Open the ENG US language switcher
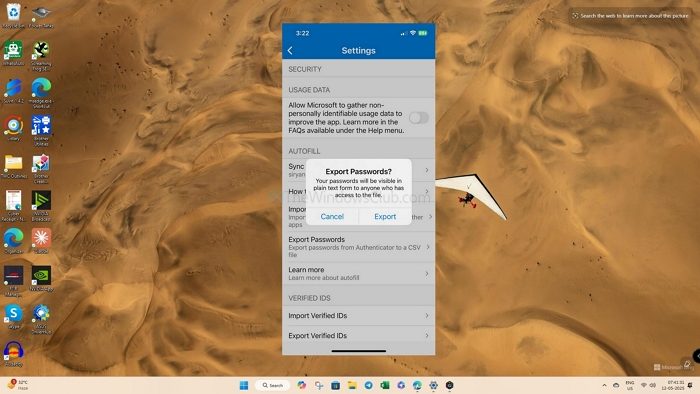 tap(630, 386)
